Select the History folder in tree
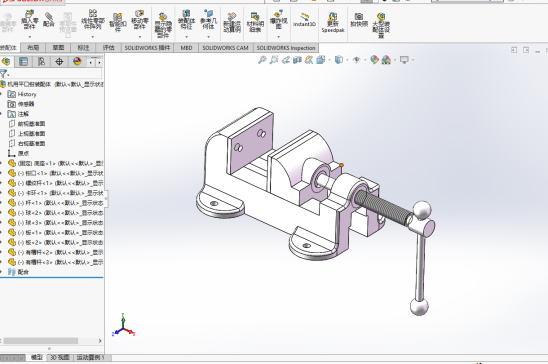The width and height of the screenshot is (548, 364). pyautogui.click(x=22, y=94)
